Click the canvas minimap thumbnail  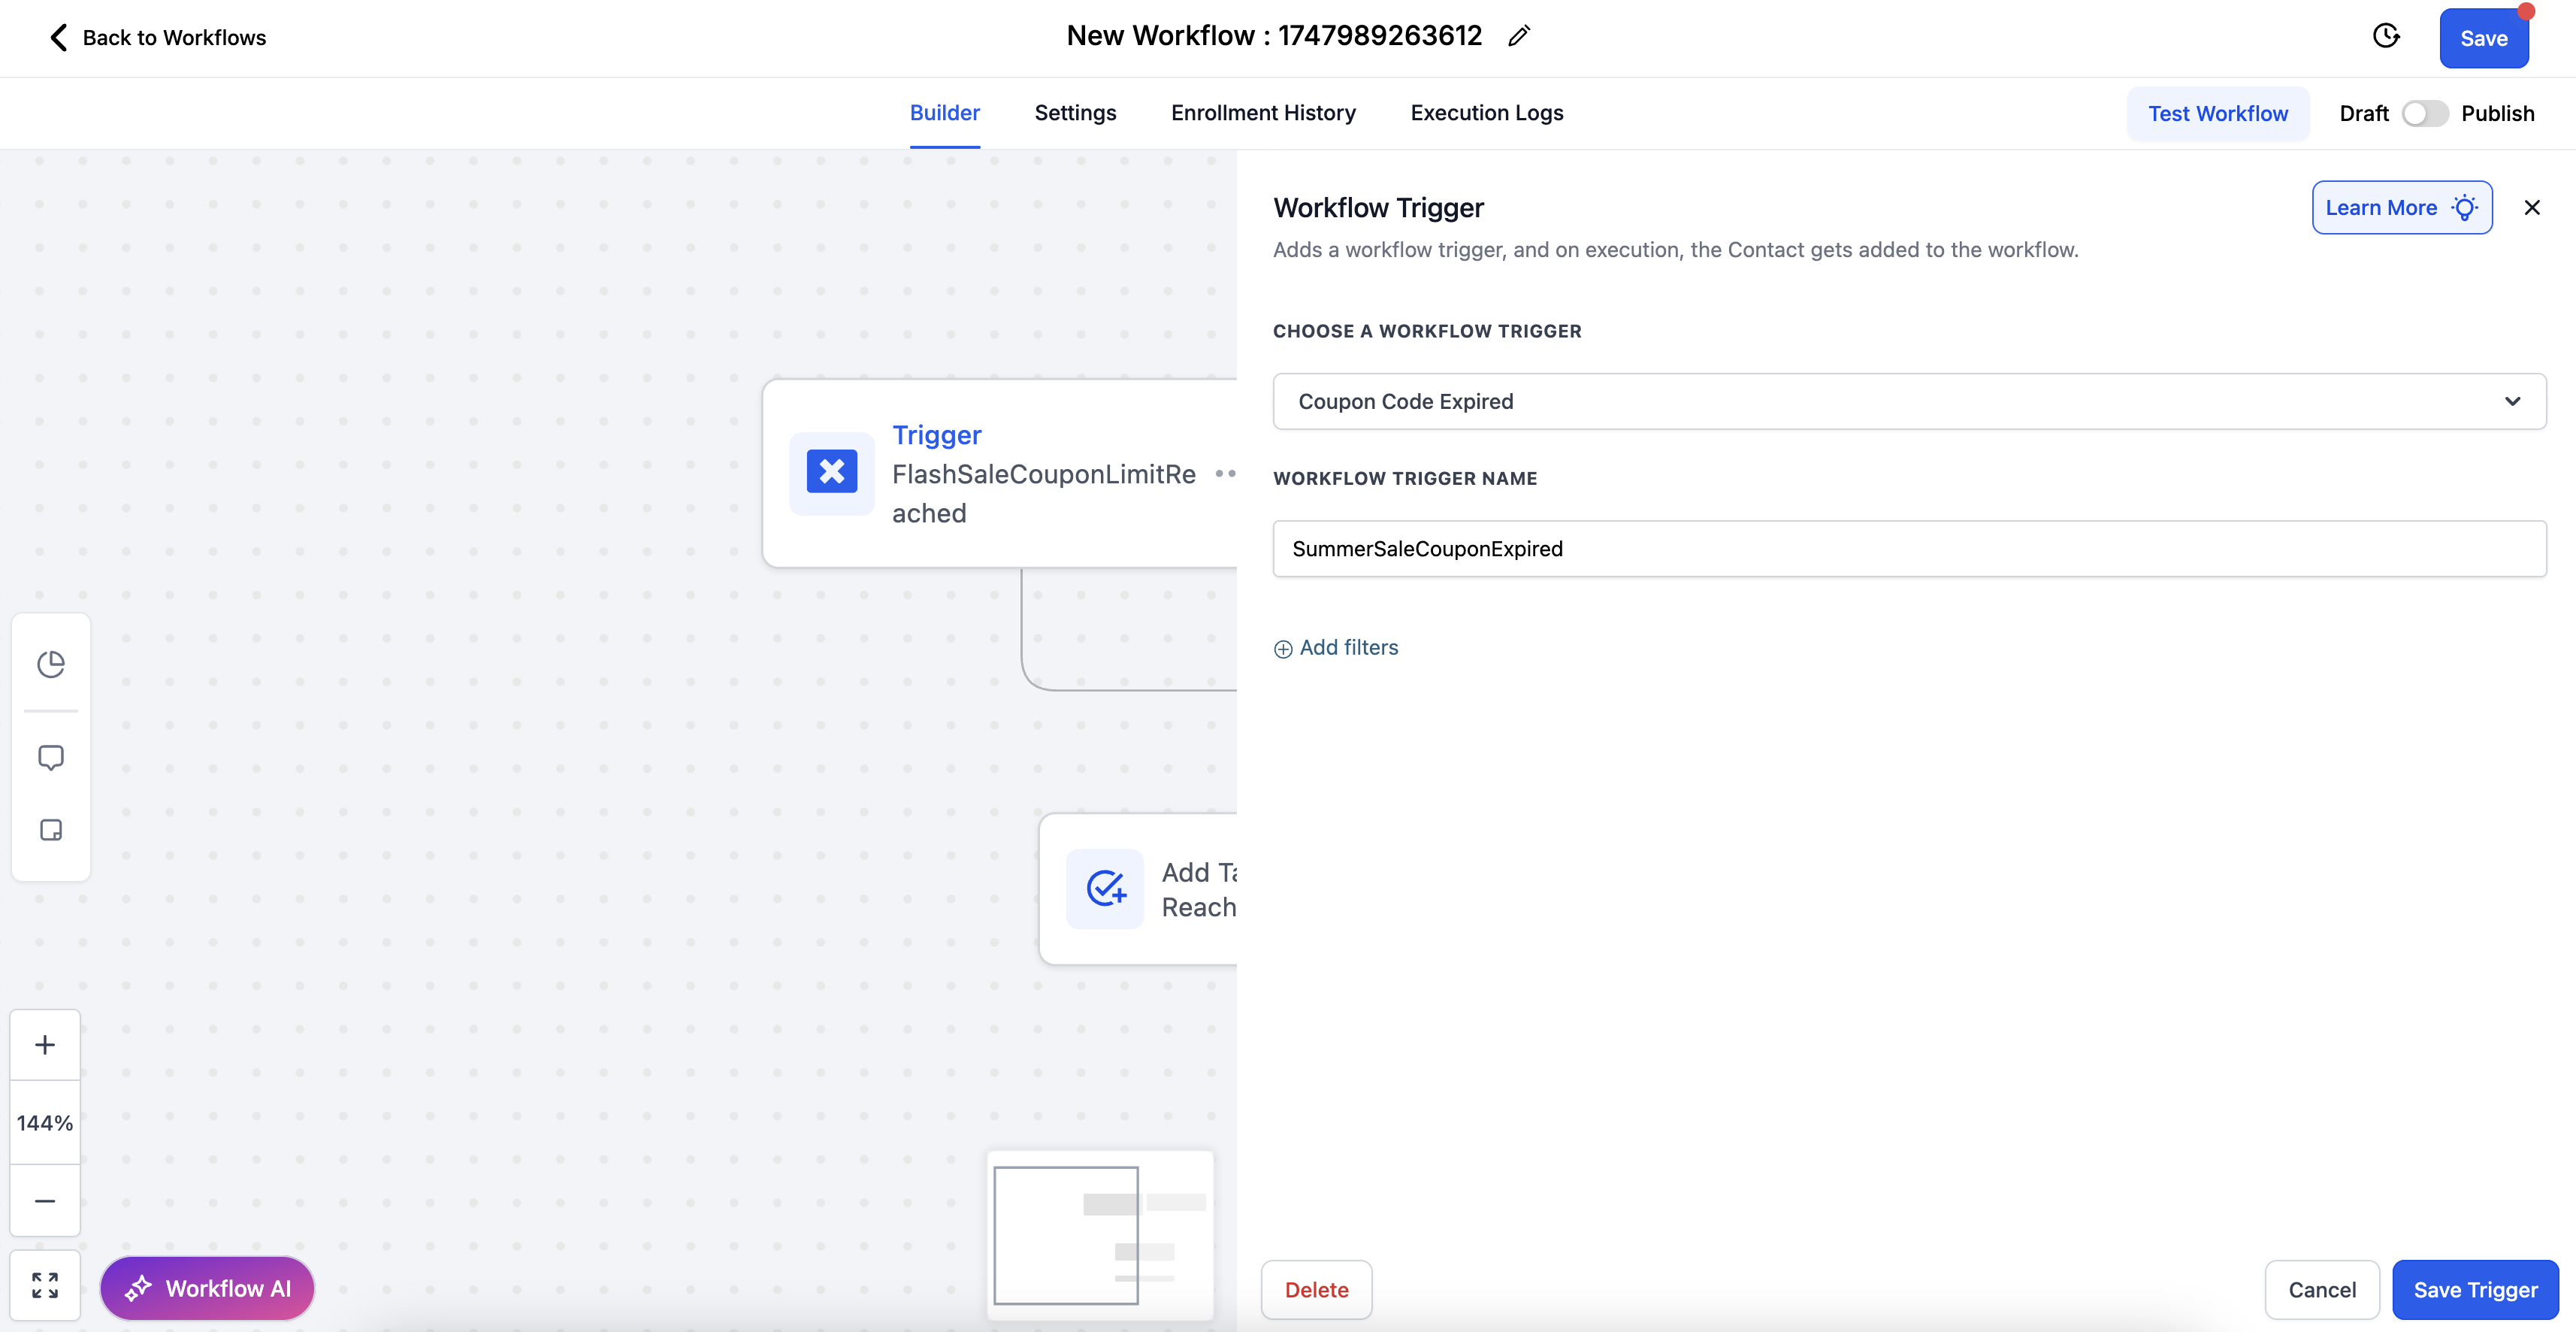pos(1100,1235)
